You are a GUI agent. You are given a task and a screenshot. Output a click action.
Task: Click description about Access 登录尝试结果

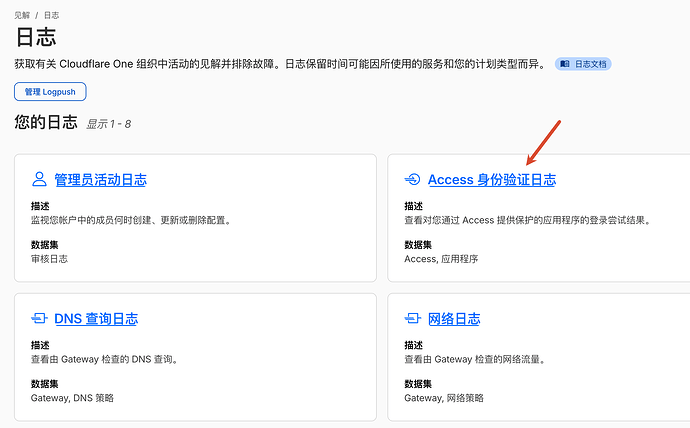tap(528, 220)
